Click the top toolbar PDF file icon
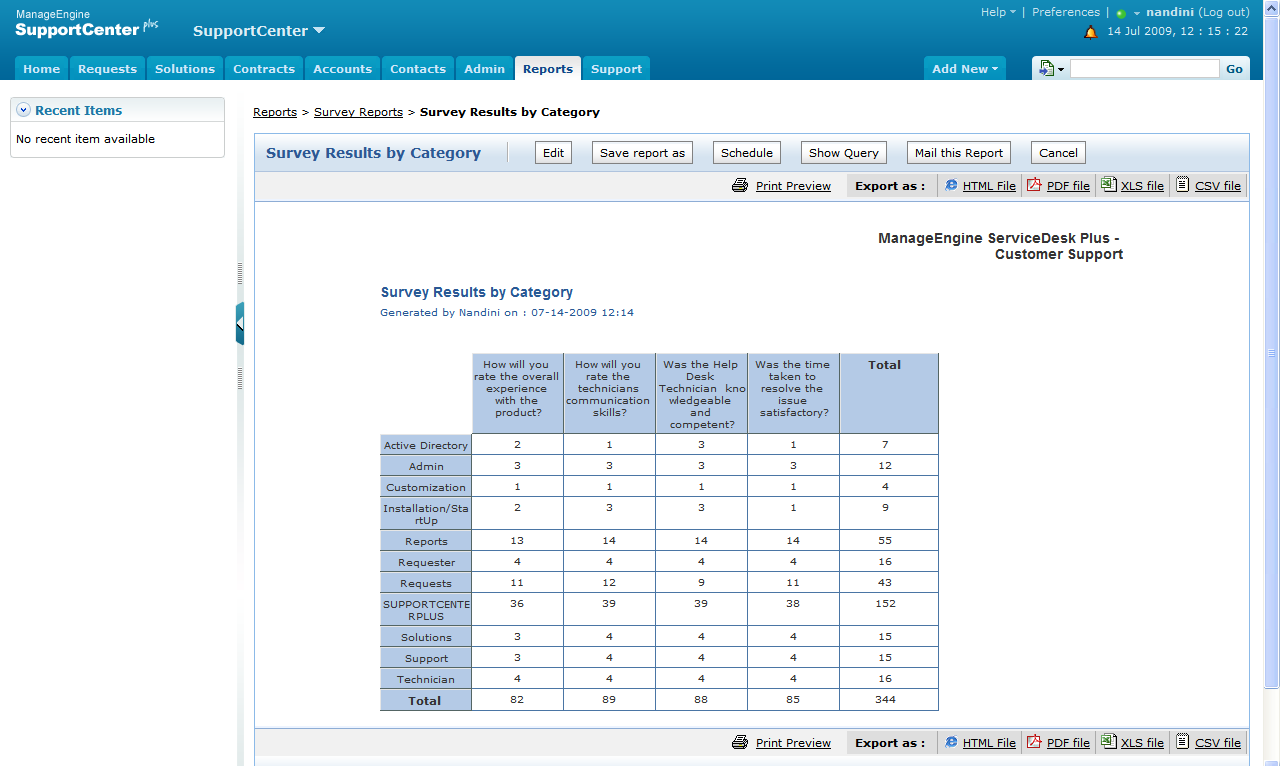 tap(1034, 185)
